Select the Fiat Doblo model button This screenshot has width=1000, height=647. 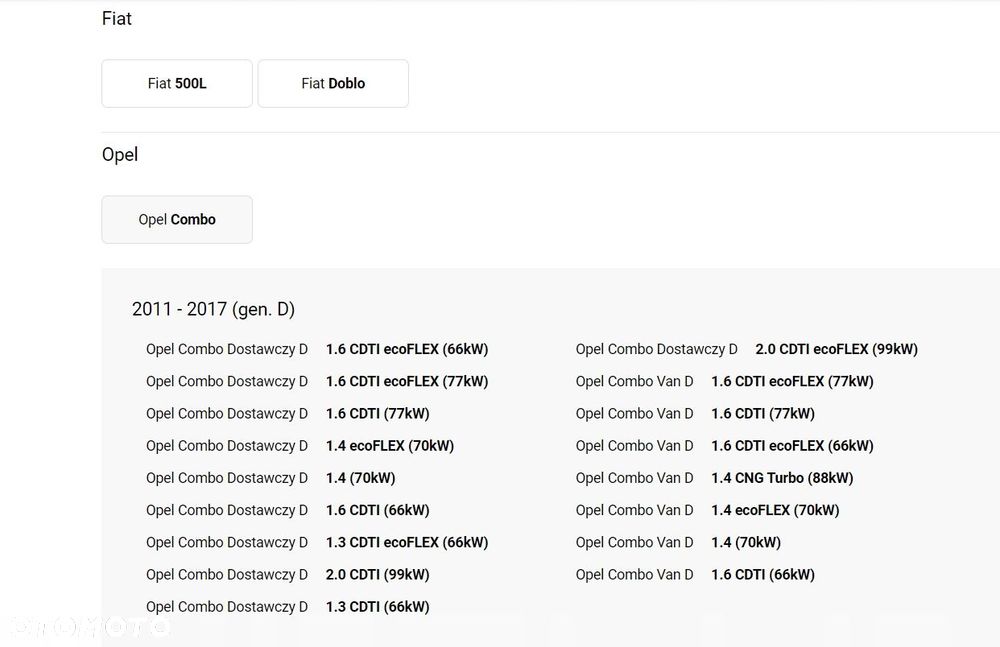333,84
